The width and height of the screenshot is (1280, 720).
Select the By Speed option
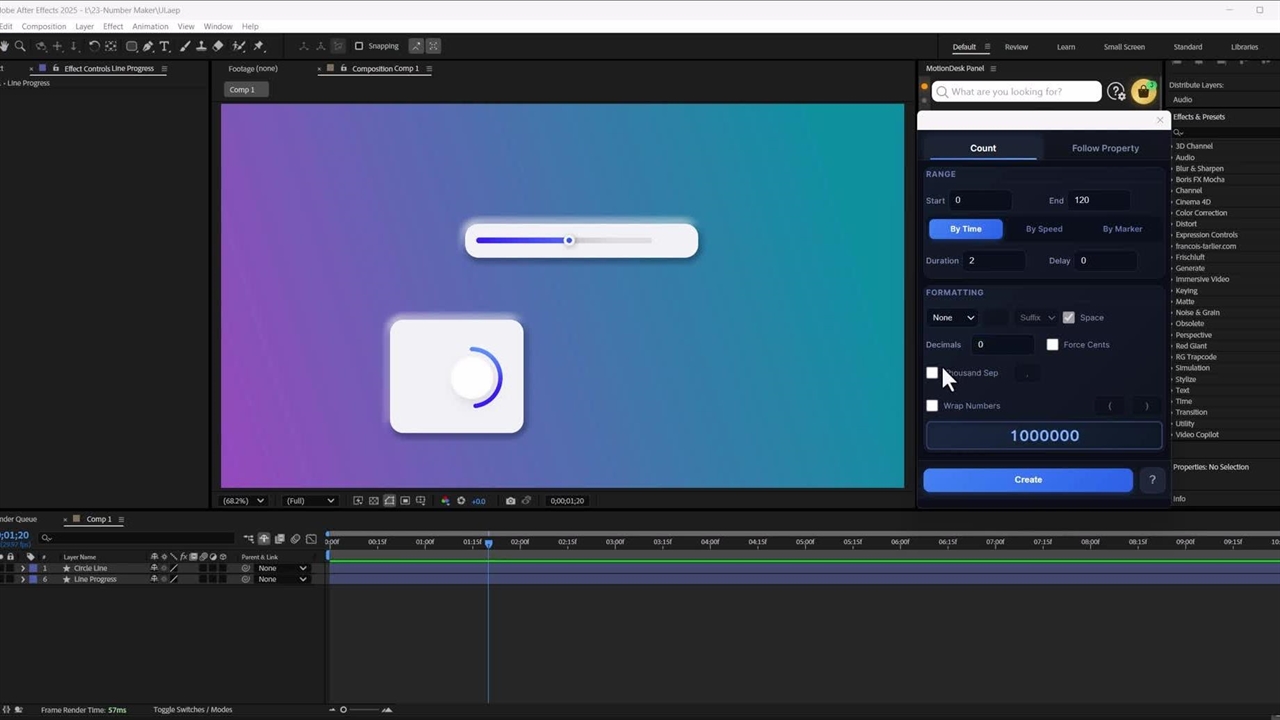click(x=1044, y=229)
